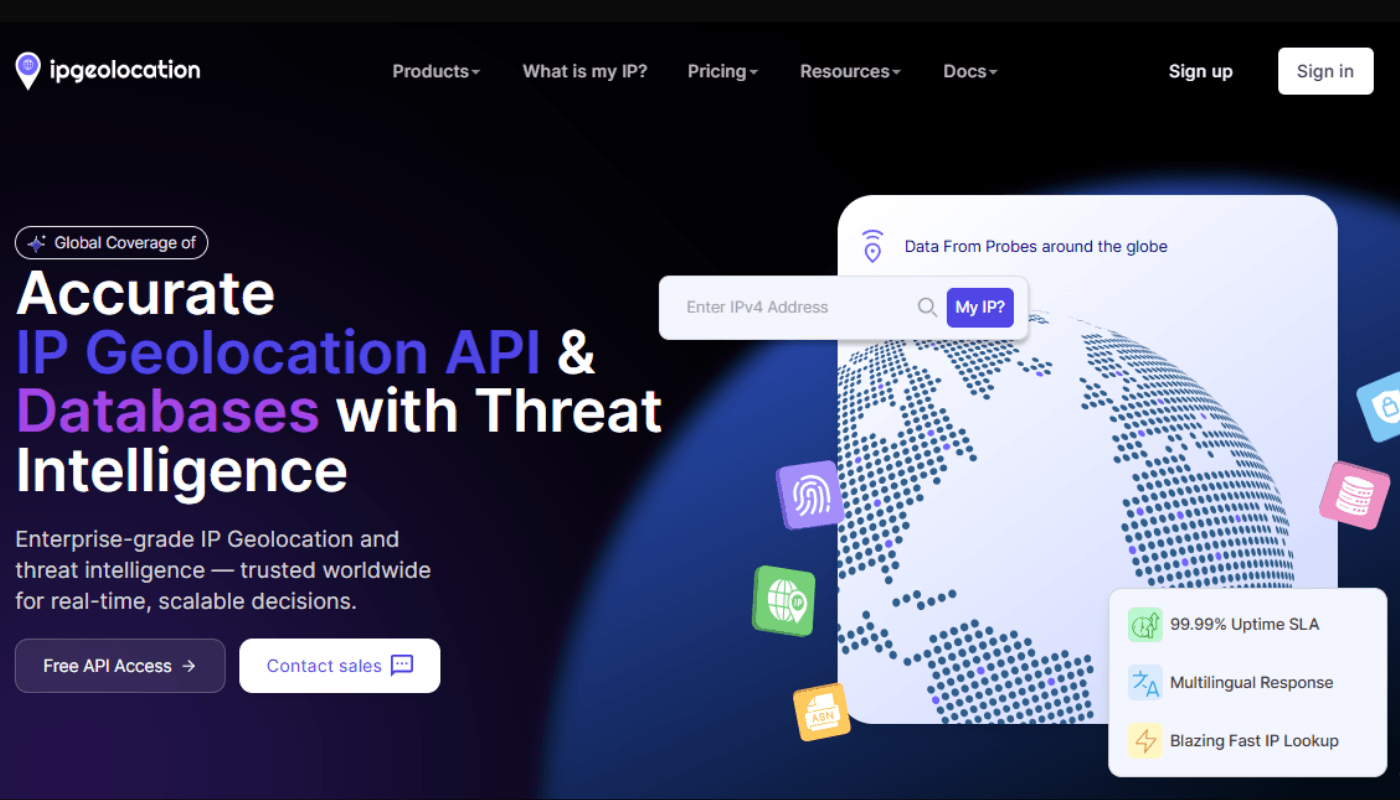Click the Sign up link
Screen dimensions: 1400x800
coord(1201,71)
